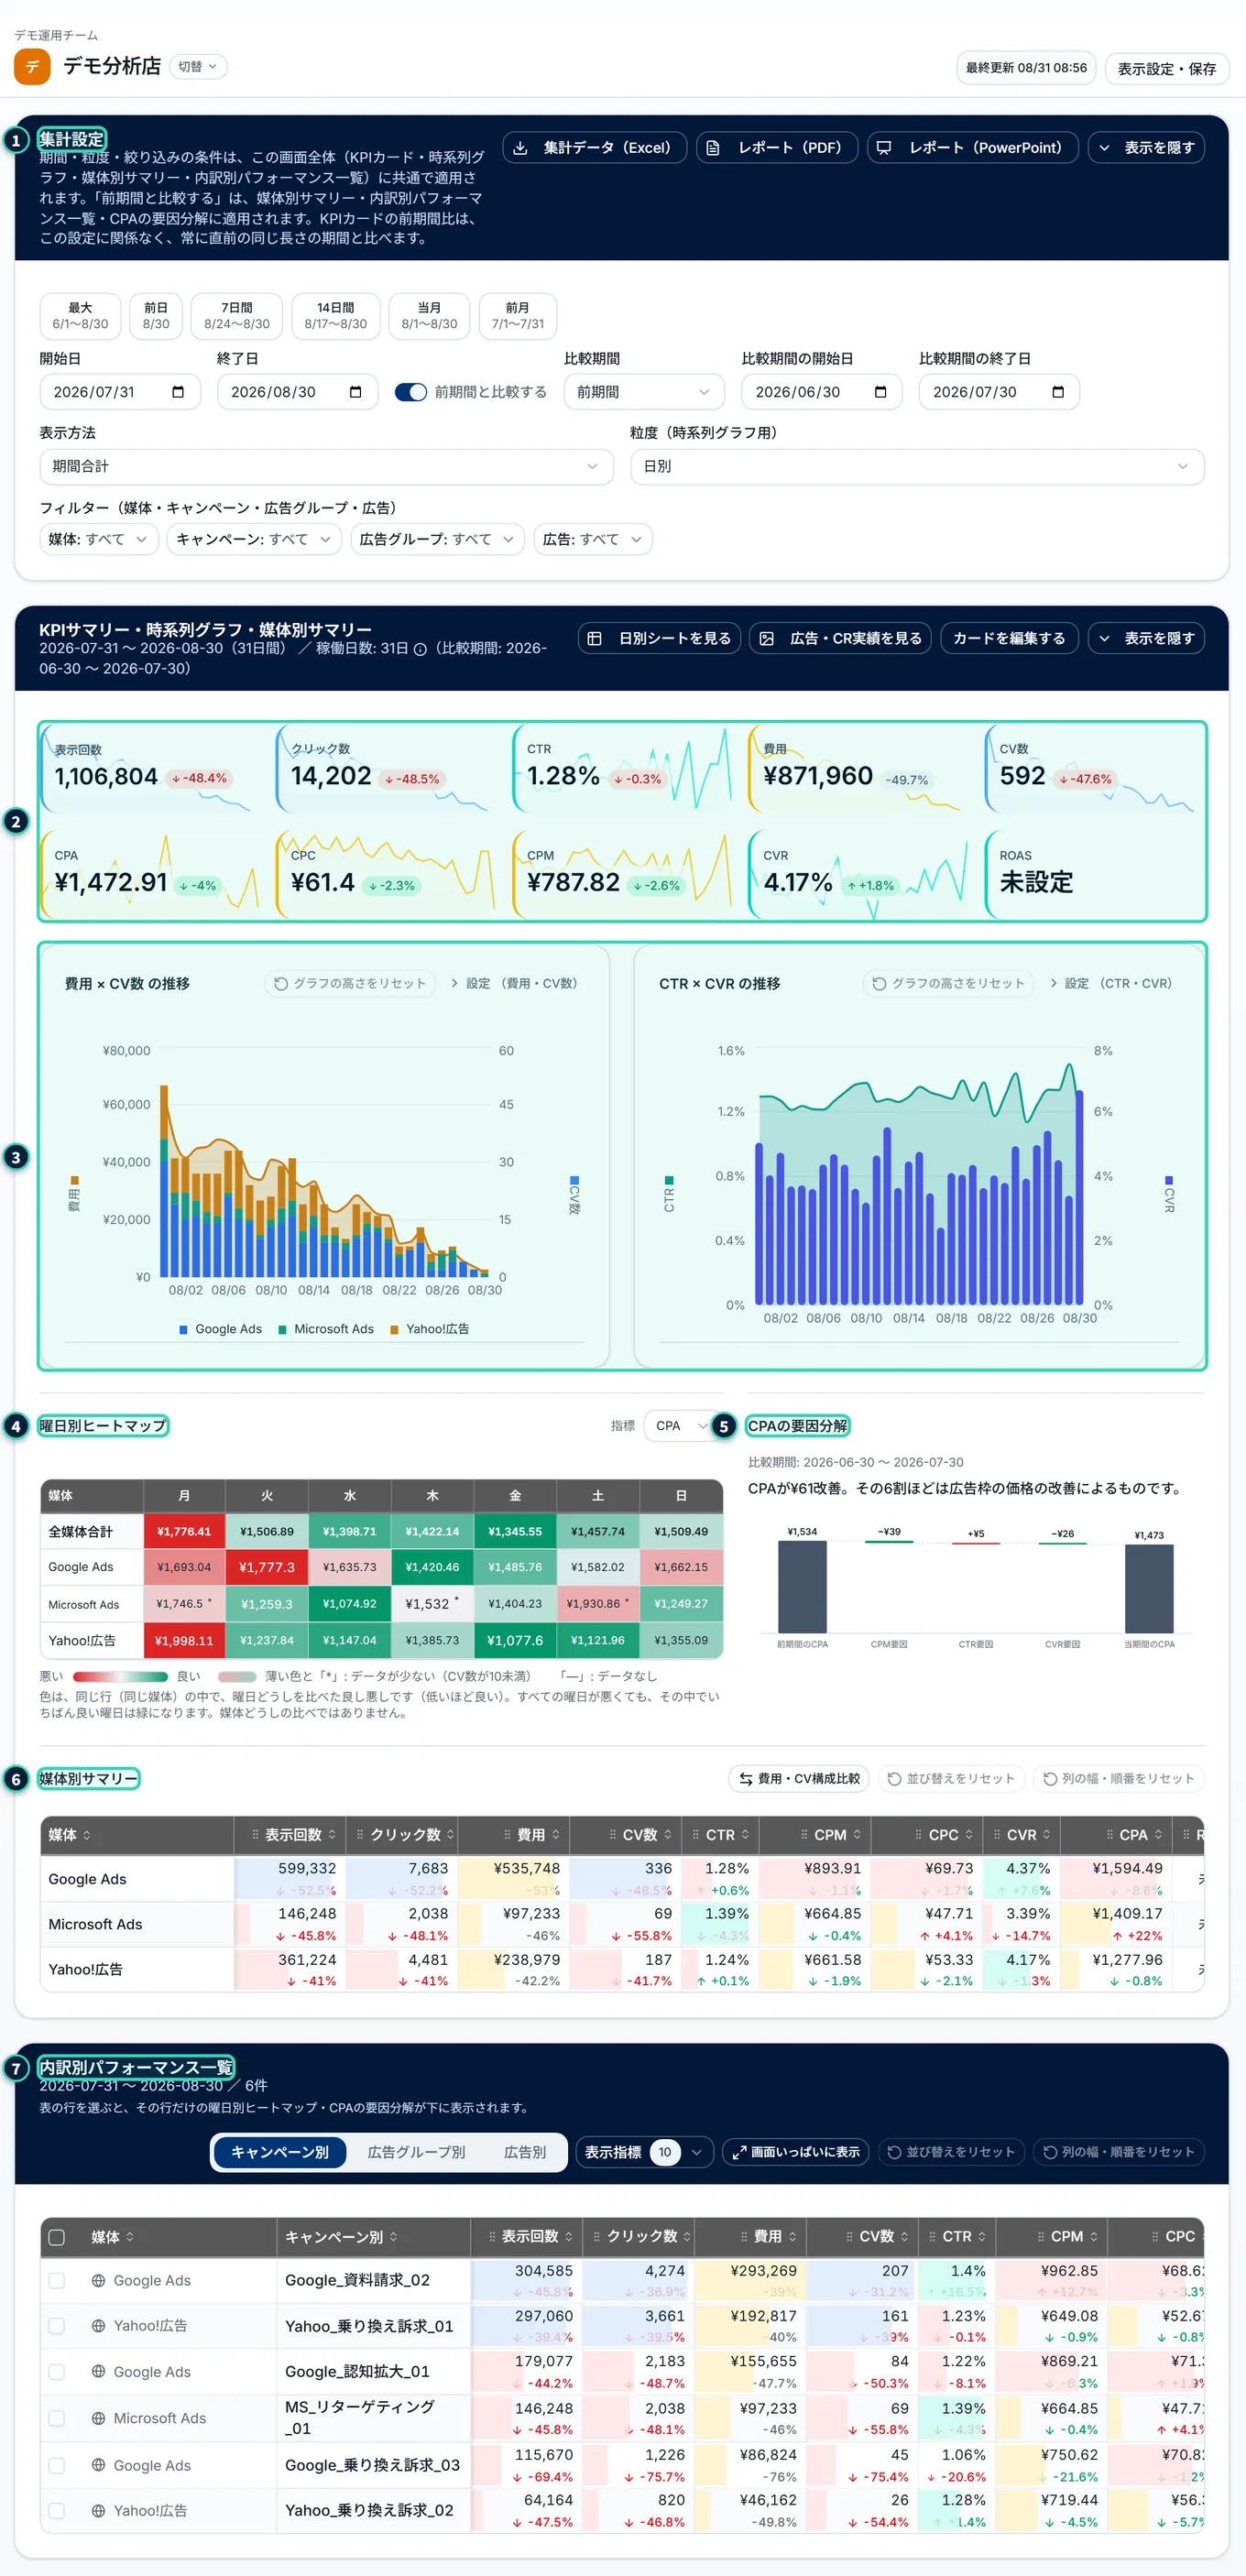Click the download icon on 集計データ (Excel)
Image resolution: width=1246 pixels, height=2576 pixels.
tap(520, 148)
